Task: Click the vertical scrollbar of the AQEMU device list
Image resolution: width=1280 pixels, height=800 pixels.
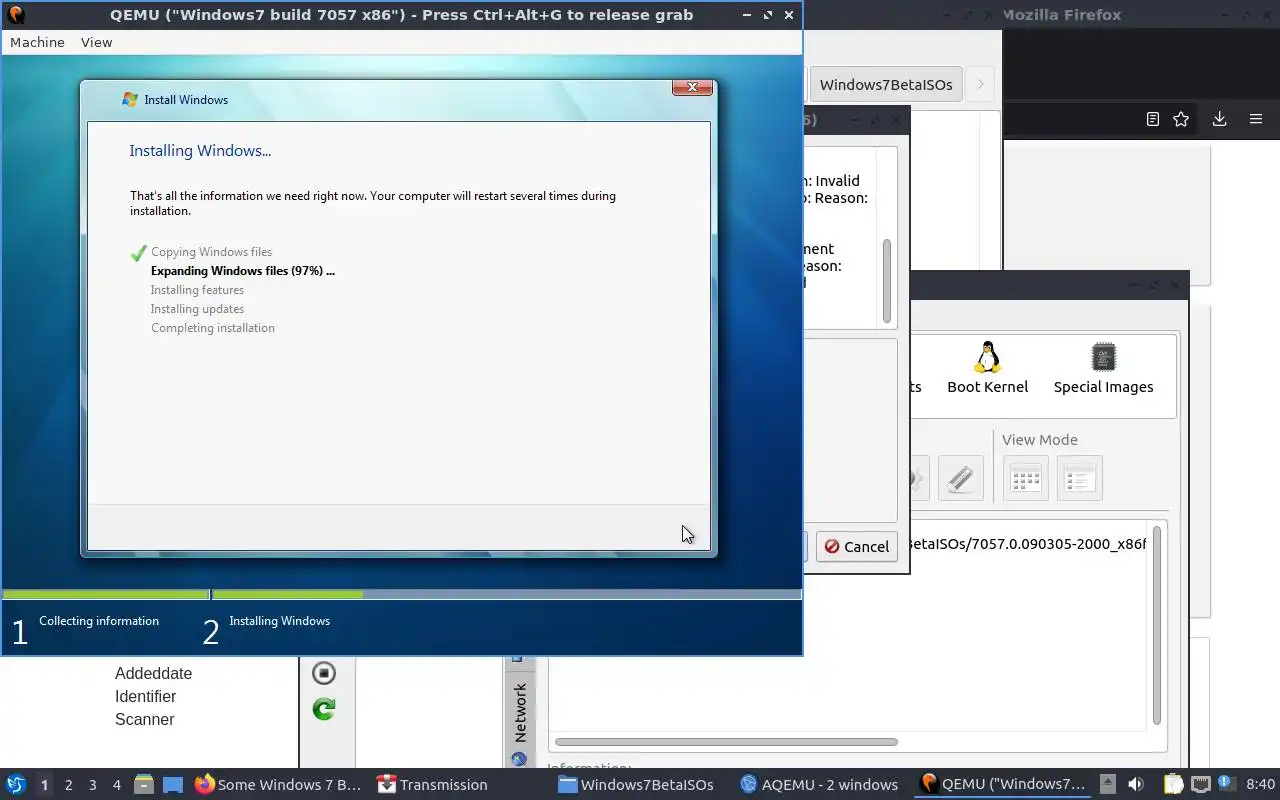Action: 1157,625
